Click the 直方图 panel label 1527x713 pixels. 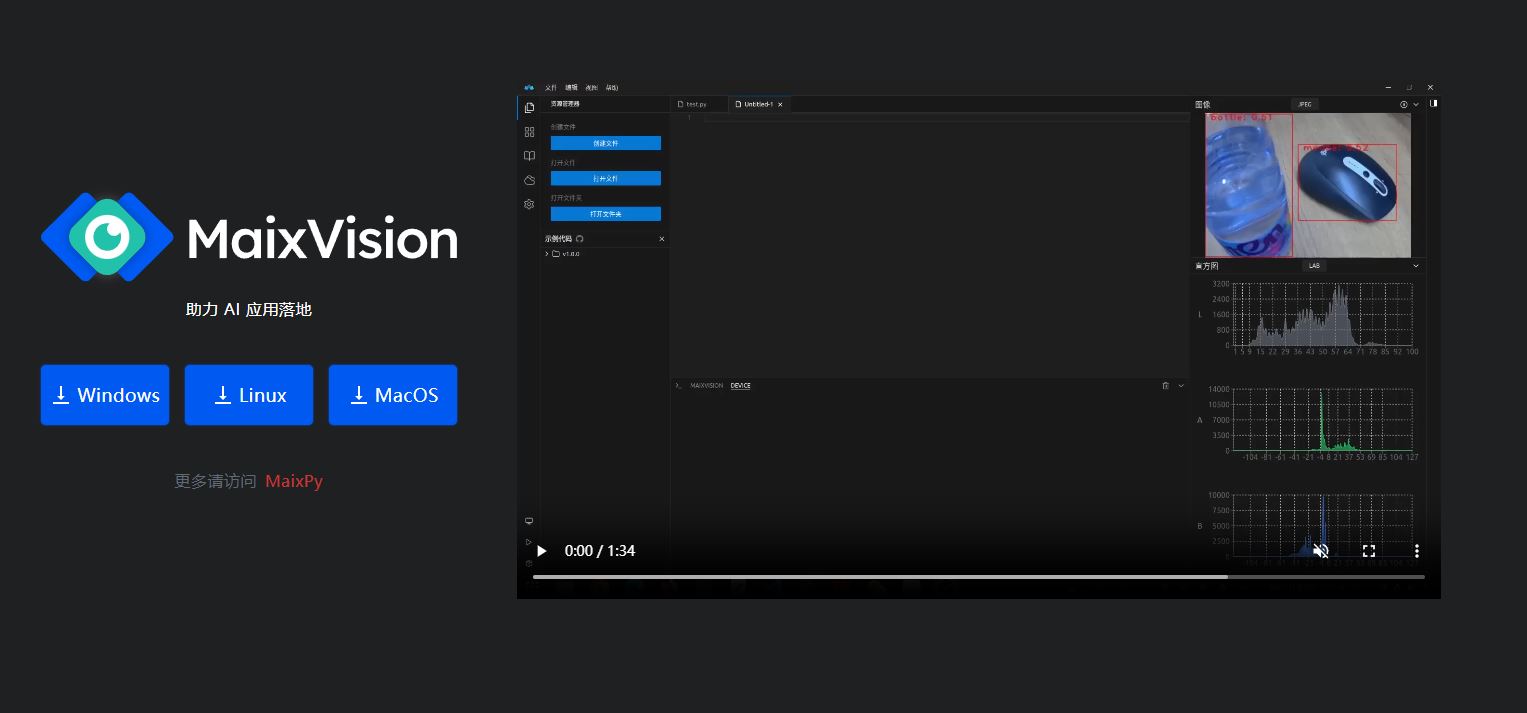coord(1206,266)
